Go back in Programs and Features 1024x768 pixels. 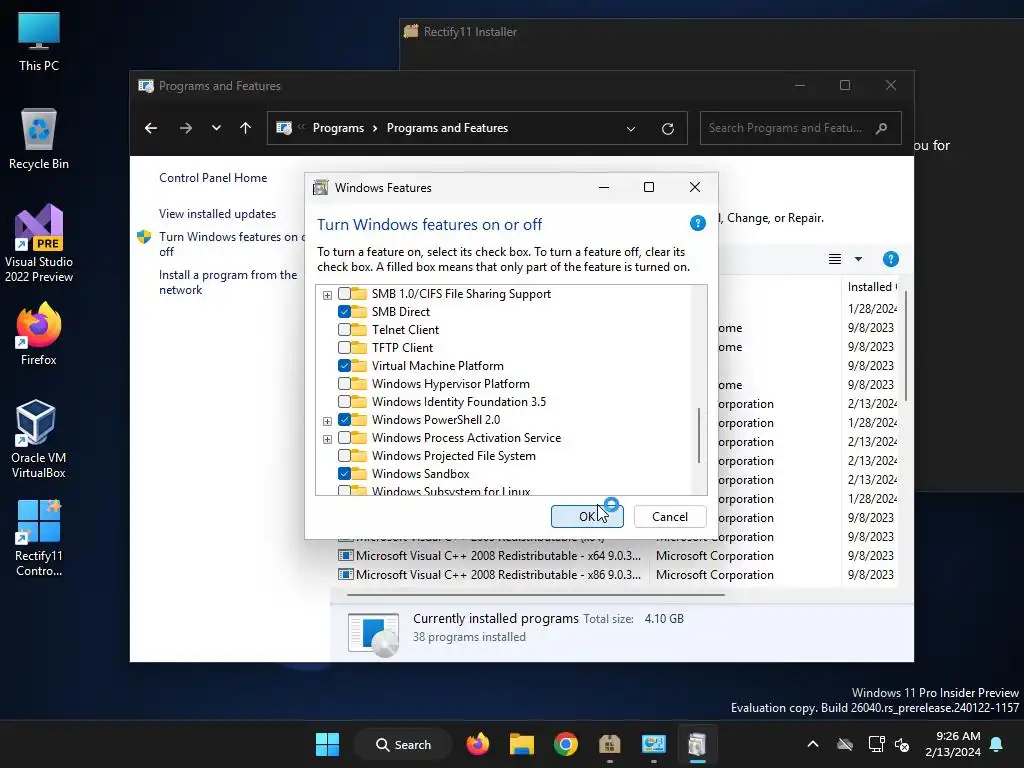(151, 128)
